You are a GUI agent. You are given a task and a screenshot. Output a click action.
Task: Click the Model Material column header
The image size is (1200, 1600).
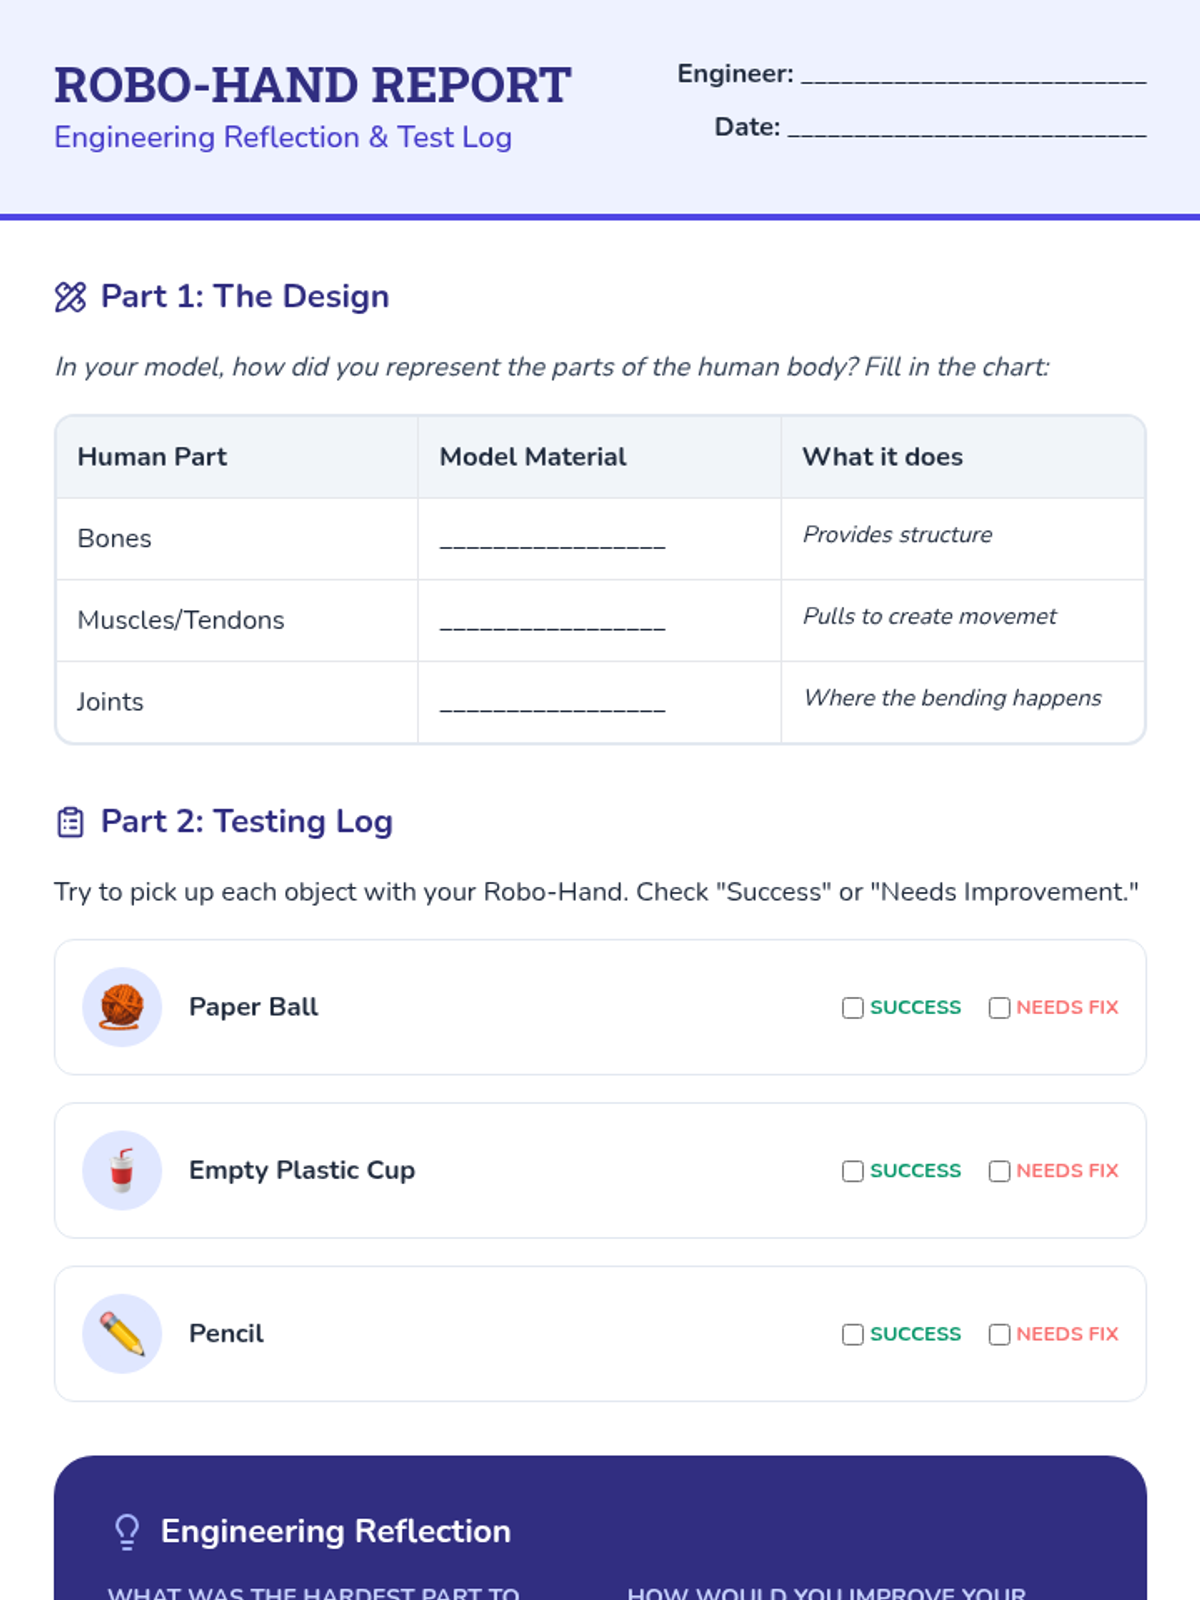[x=533, y=457]
